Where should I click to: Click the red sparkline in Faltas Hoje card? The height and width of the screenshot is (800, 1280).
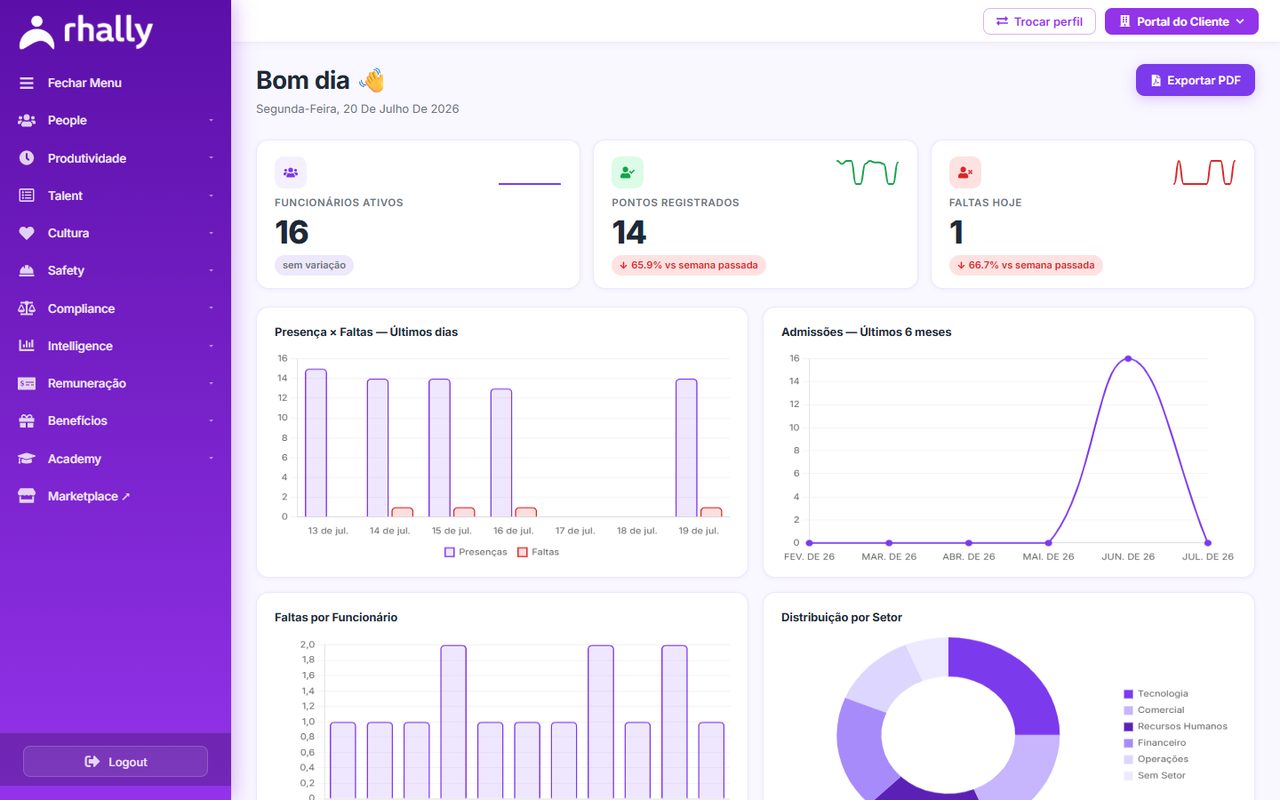pos(1205,172)
